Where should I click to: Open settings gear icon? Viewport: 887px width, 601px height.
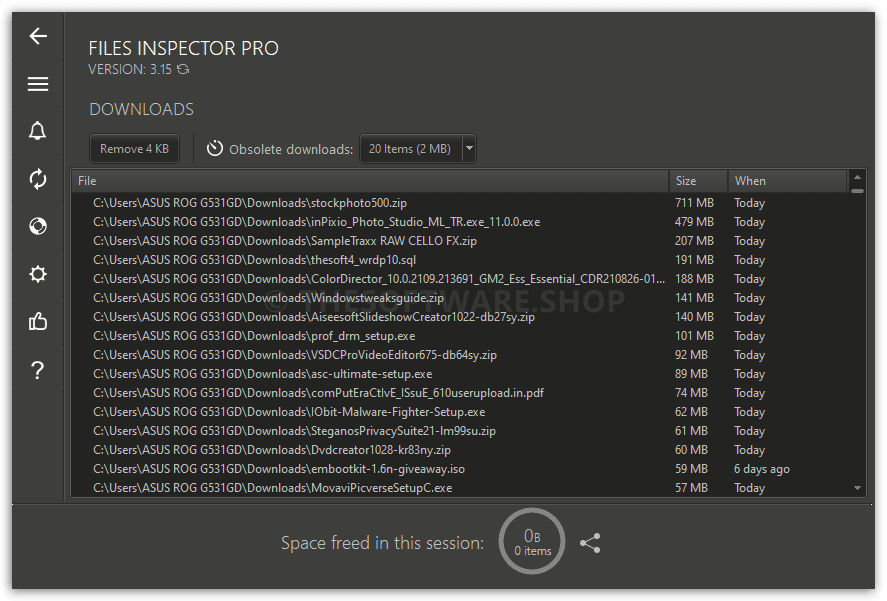click(38, 274)
